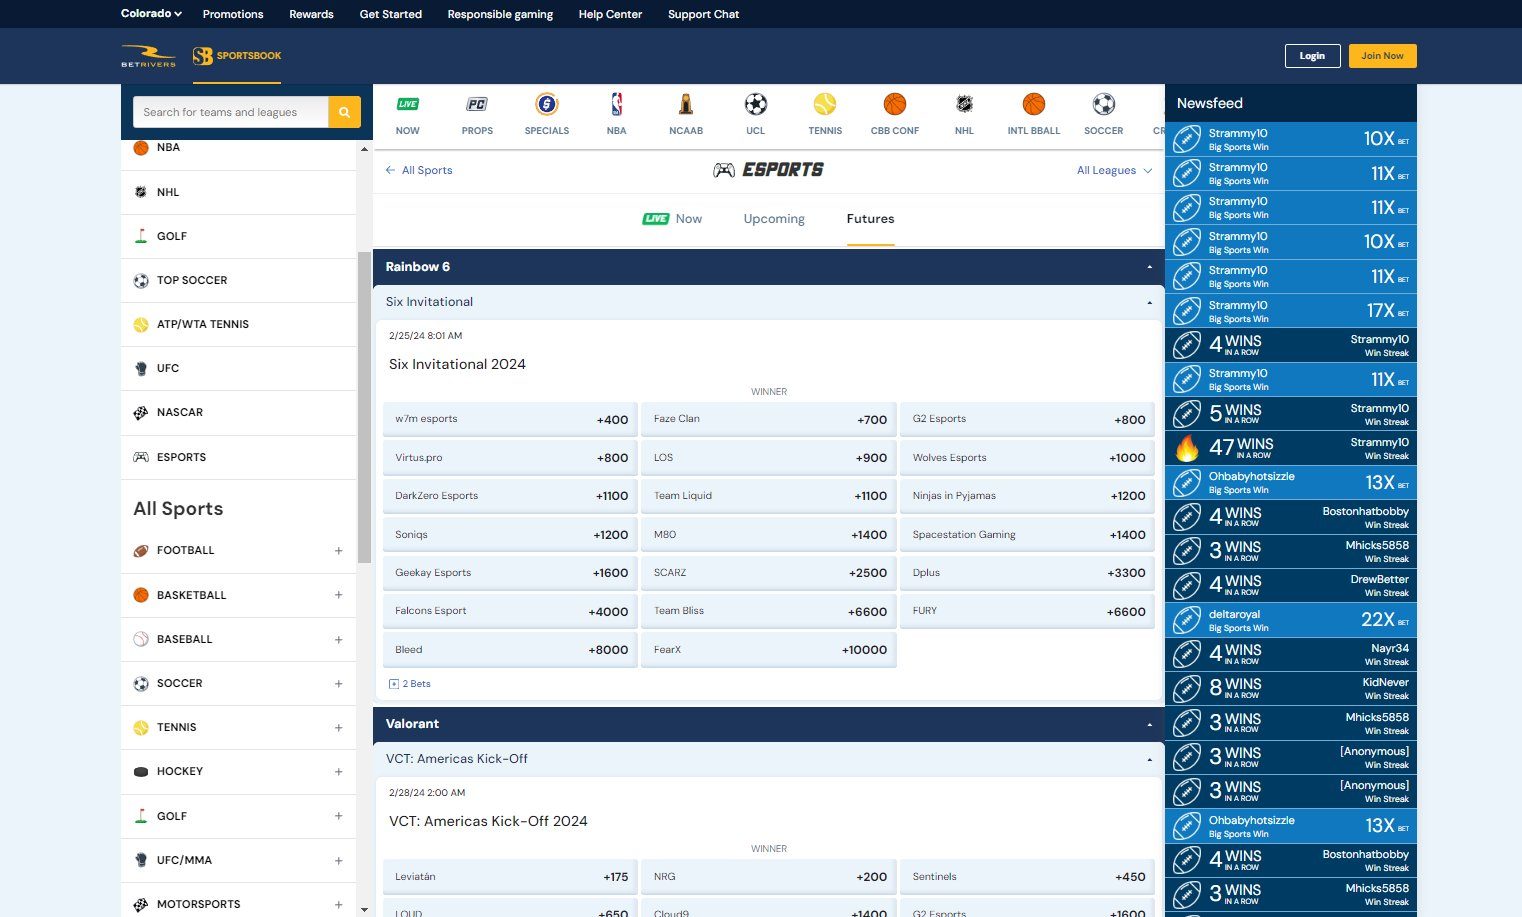
Task: Bet on w7m esports at +400
Action: [x=510, y=419]
